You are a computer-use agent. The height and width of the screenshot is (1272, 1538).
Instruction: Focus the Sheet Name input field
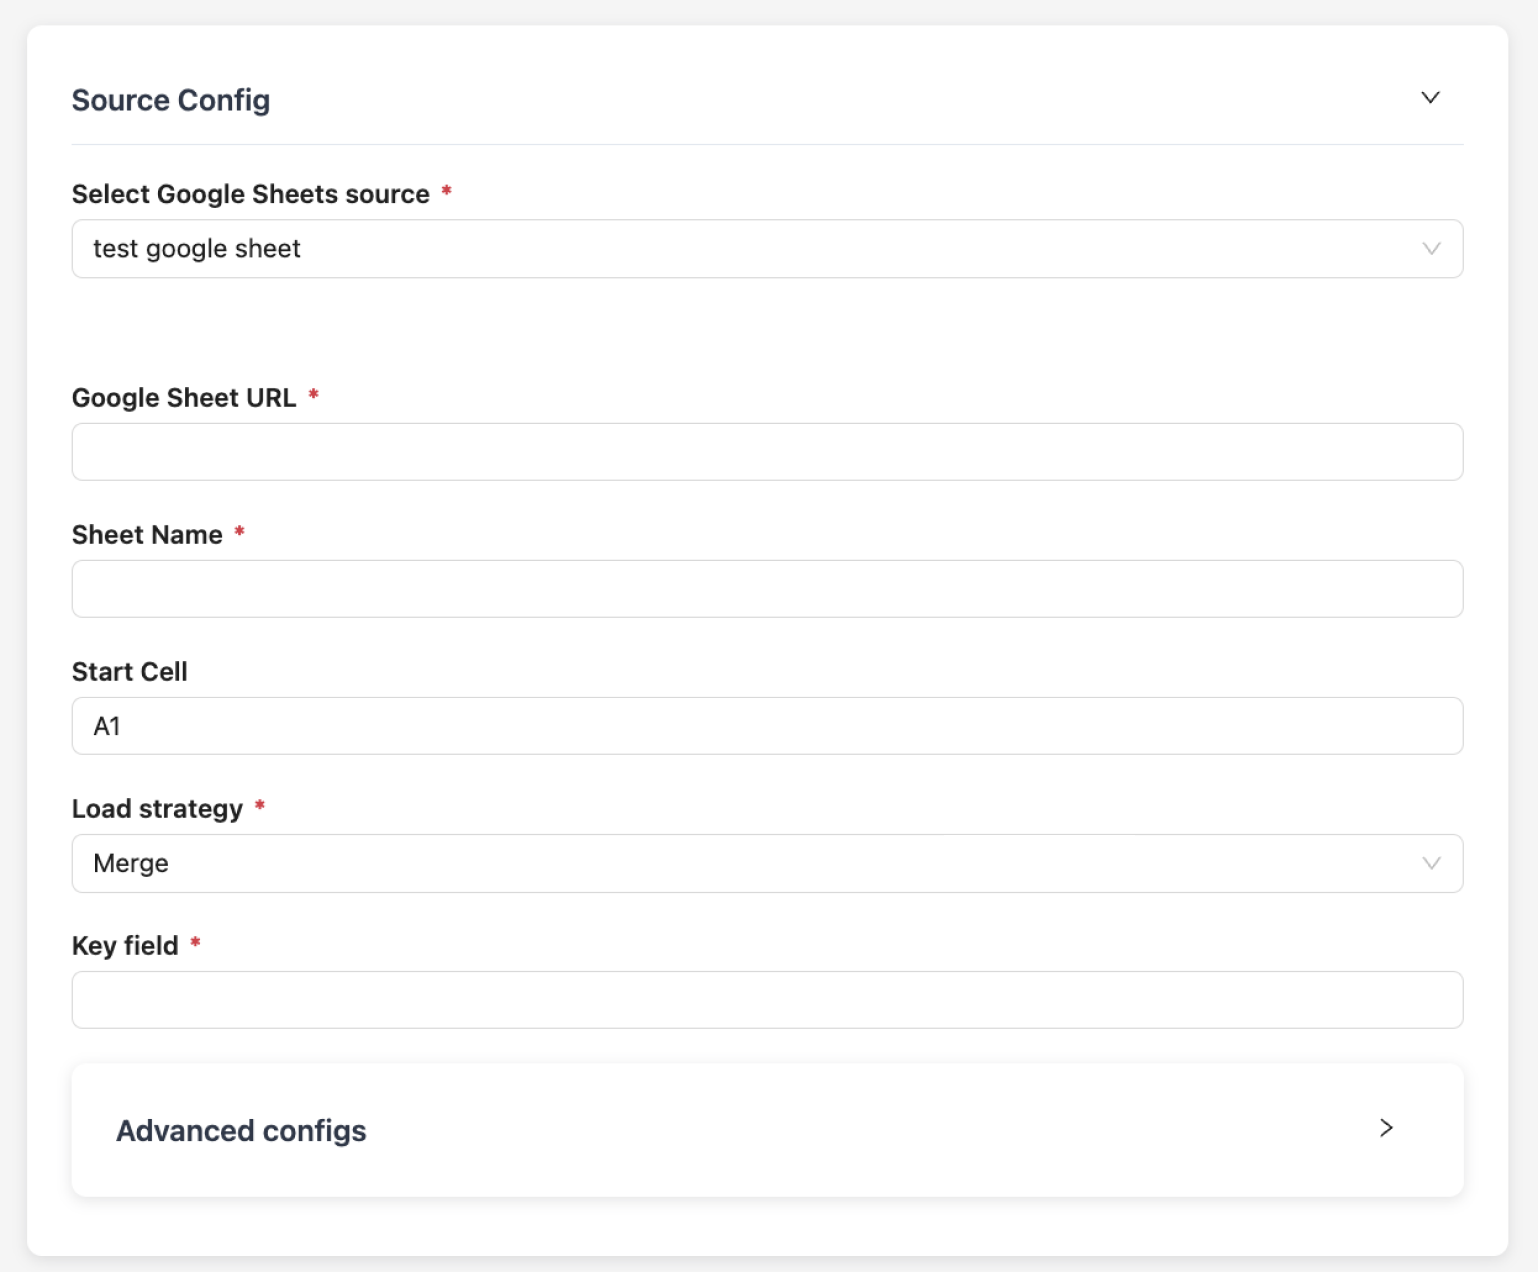(766, 588)
